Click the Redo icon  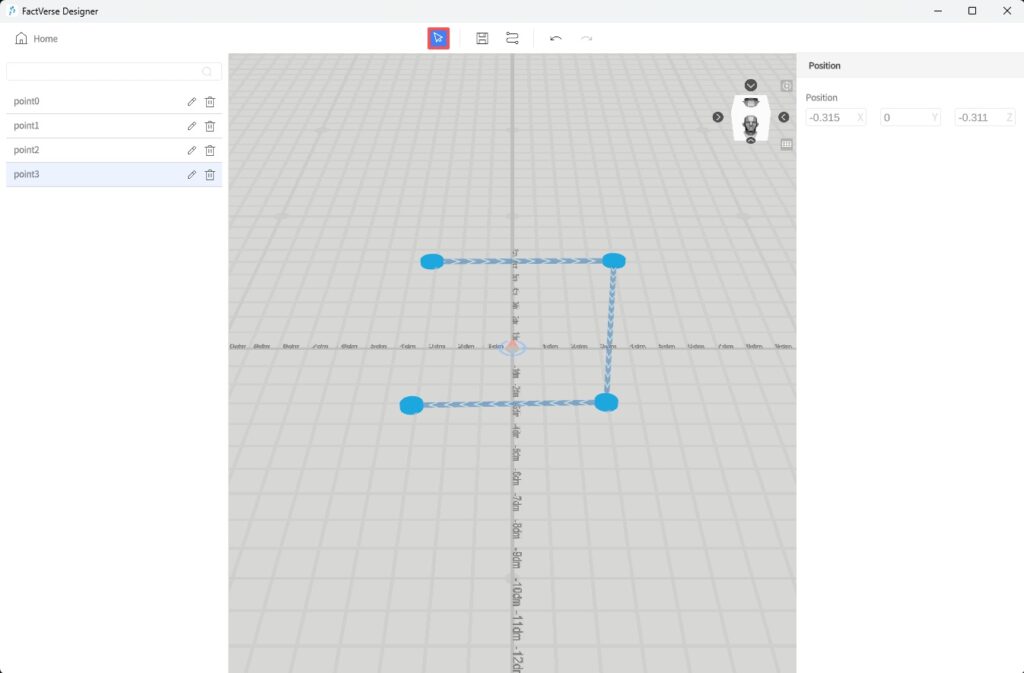click(x=585, y=37)
